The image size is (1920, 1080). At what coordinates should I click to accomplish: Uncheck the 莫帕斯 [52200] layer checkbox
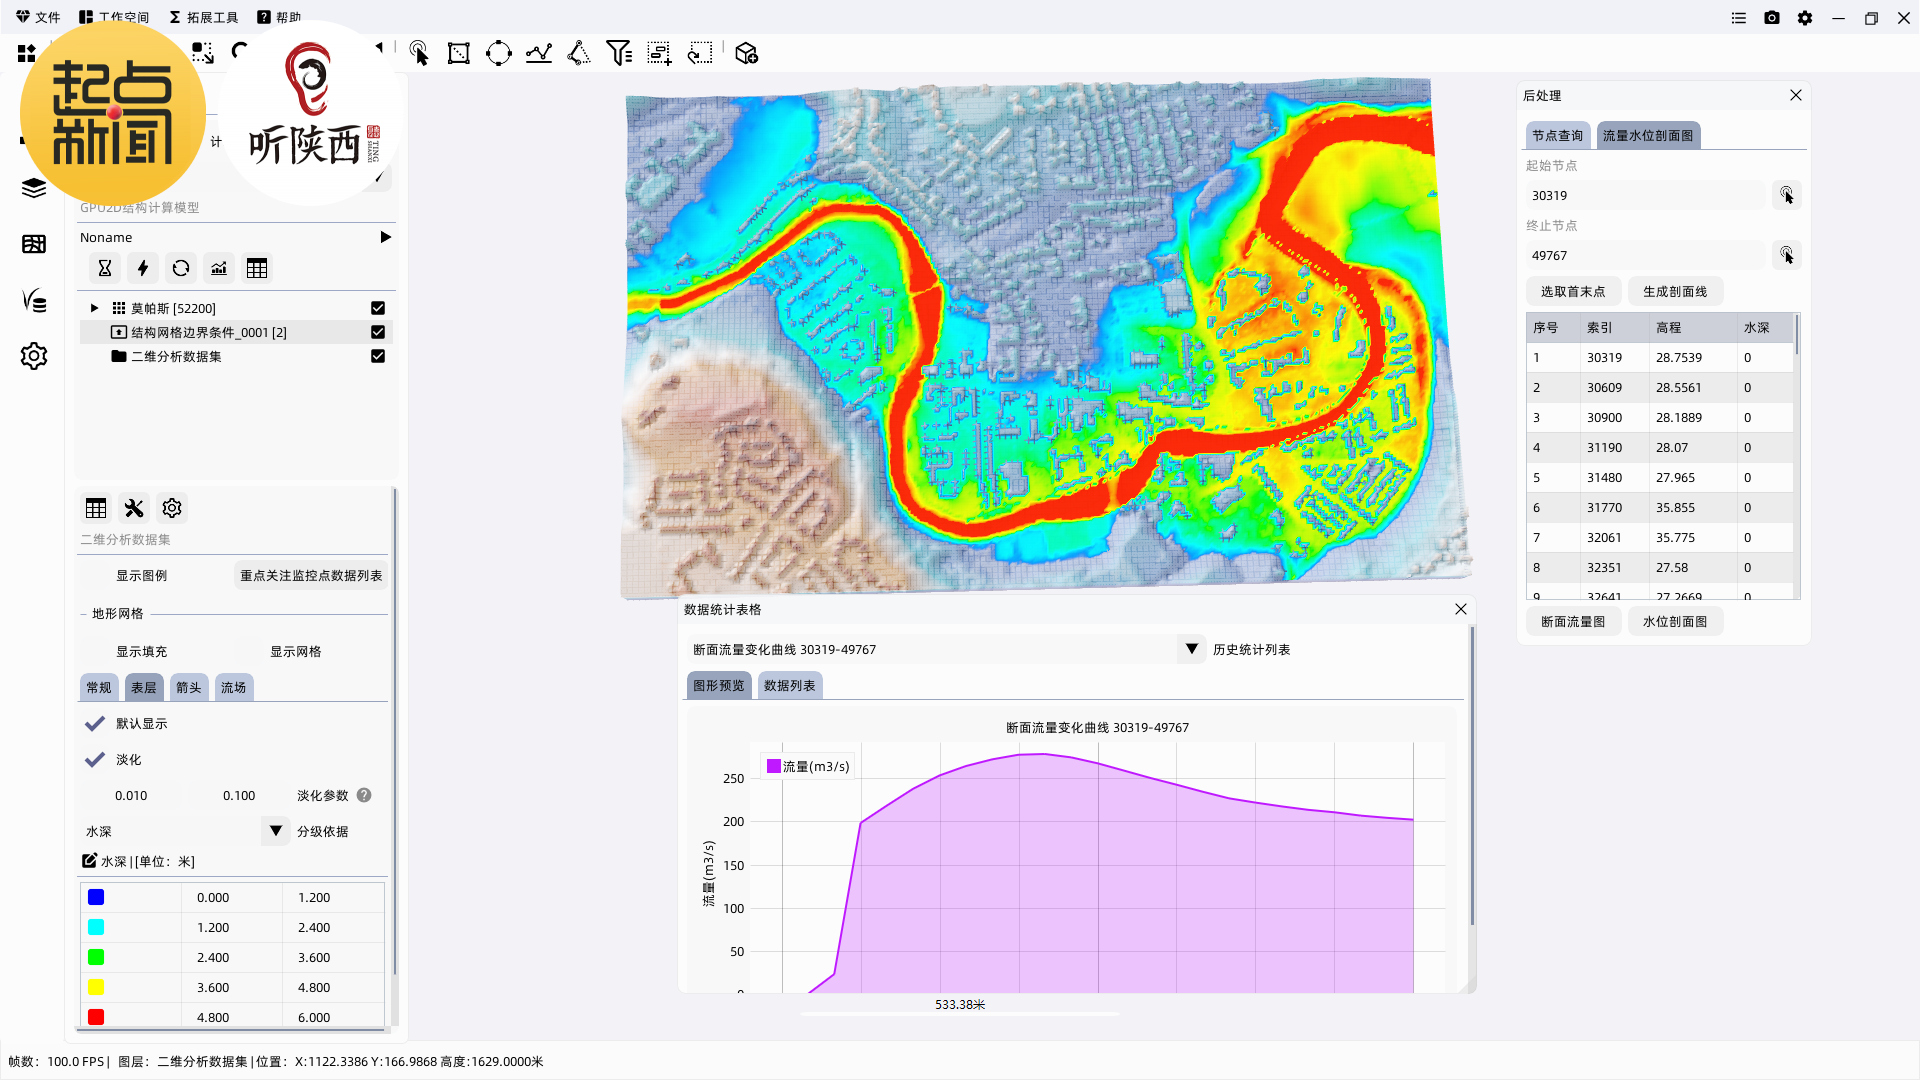pos(378,308)
